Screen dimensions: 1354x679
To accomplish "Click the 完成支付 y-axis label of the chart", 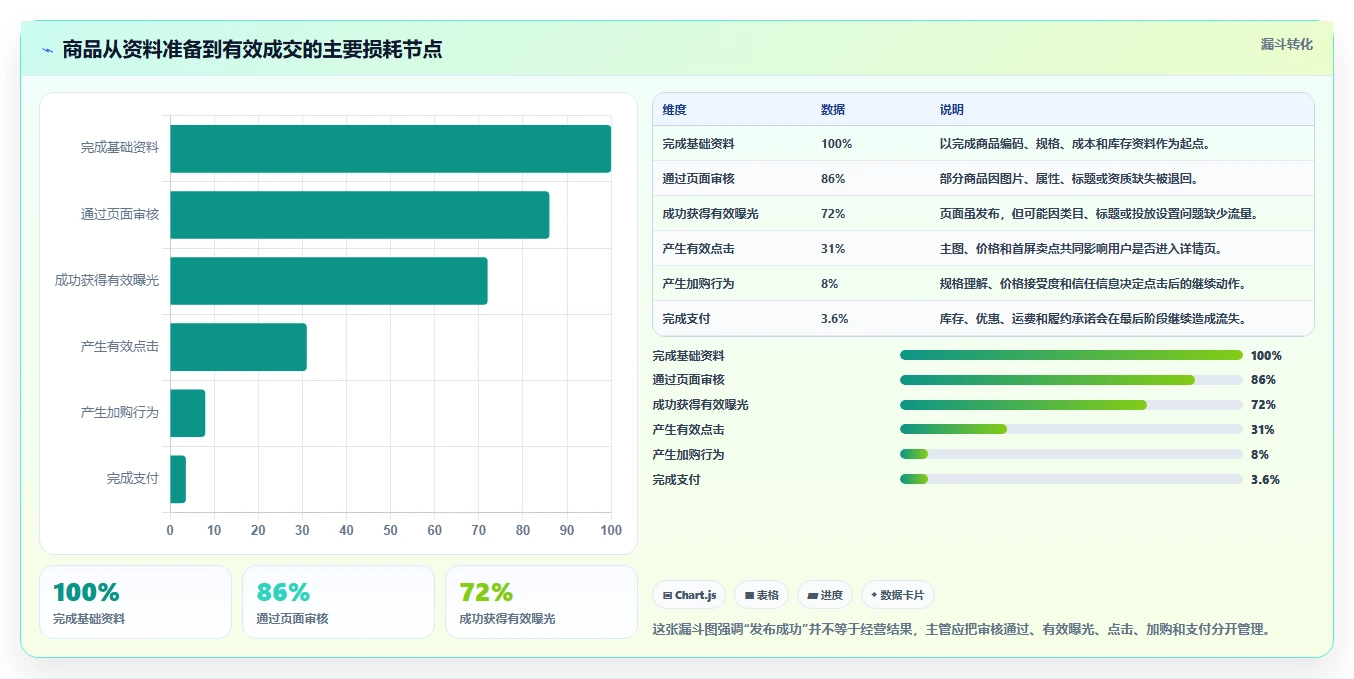I will click(x=133, y=479).
